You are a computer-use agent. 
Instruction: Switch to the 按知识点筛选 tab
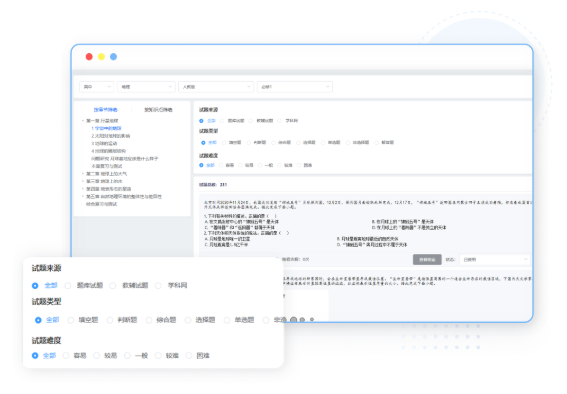point(158,110)
